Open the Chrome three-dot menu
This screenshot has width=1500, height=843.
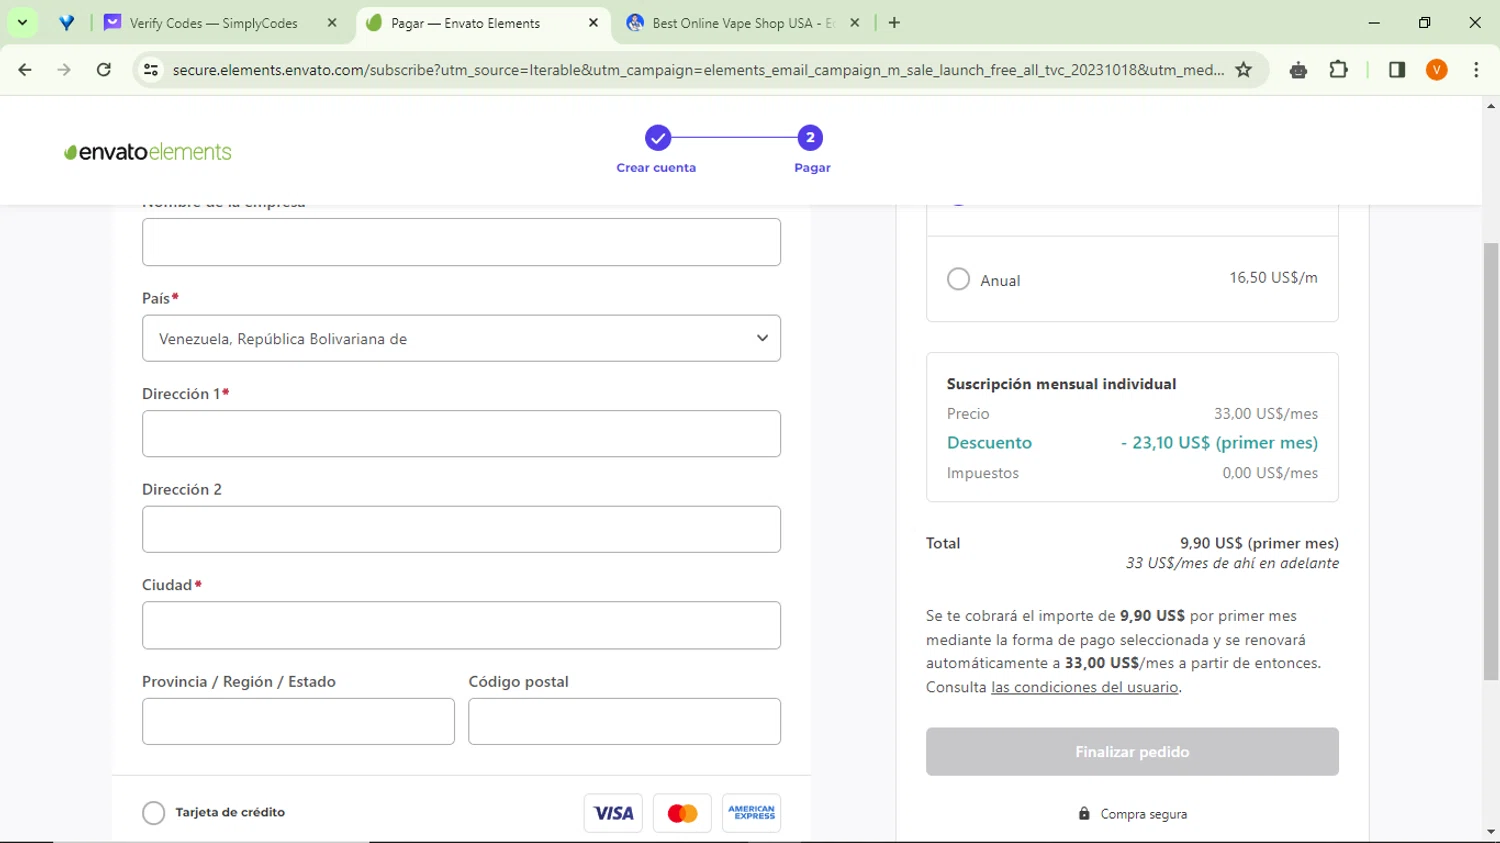coord(1476,70)
